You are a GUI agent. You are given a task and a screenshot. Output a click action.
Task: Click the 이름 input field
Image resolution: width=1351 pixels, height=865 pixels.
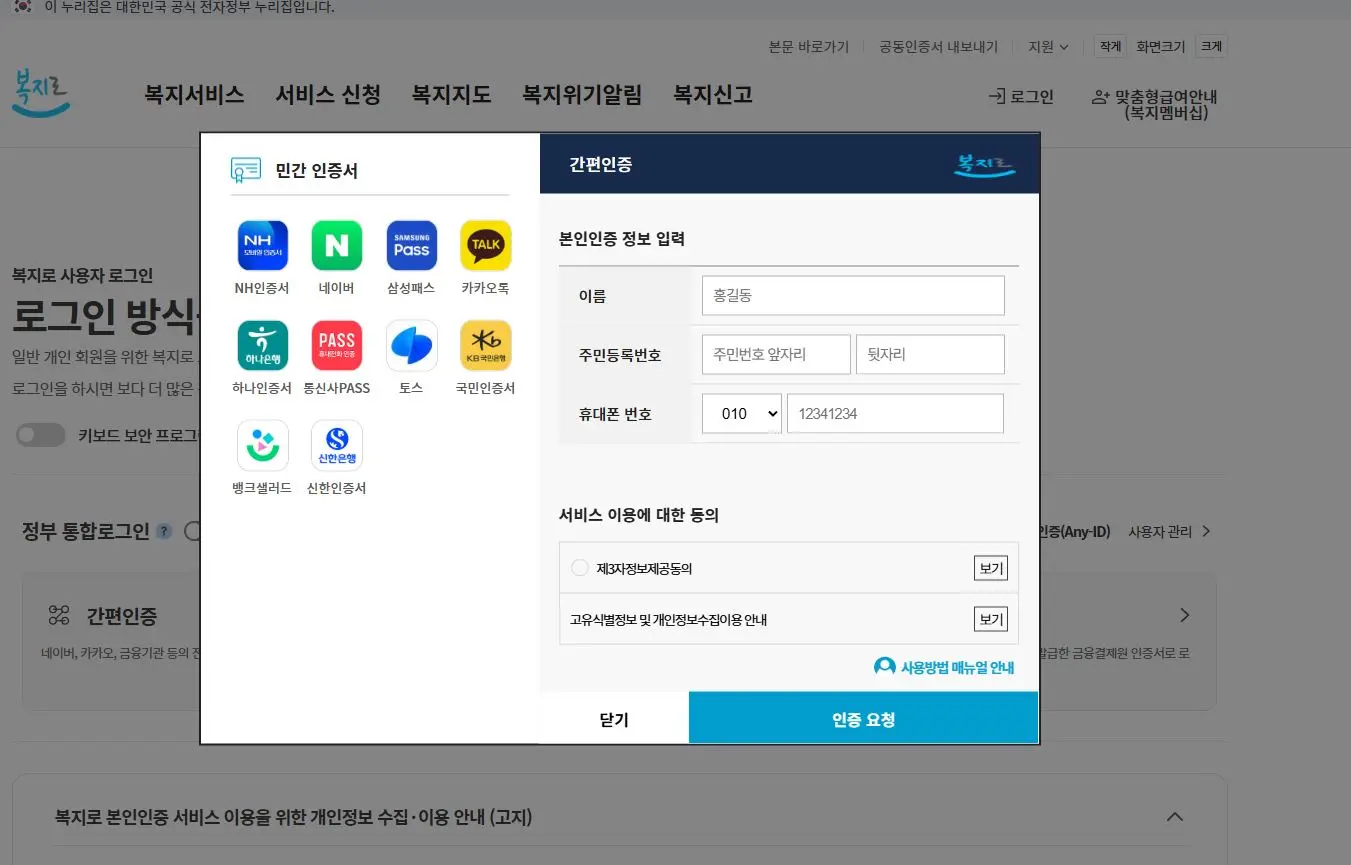852,295
